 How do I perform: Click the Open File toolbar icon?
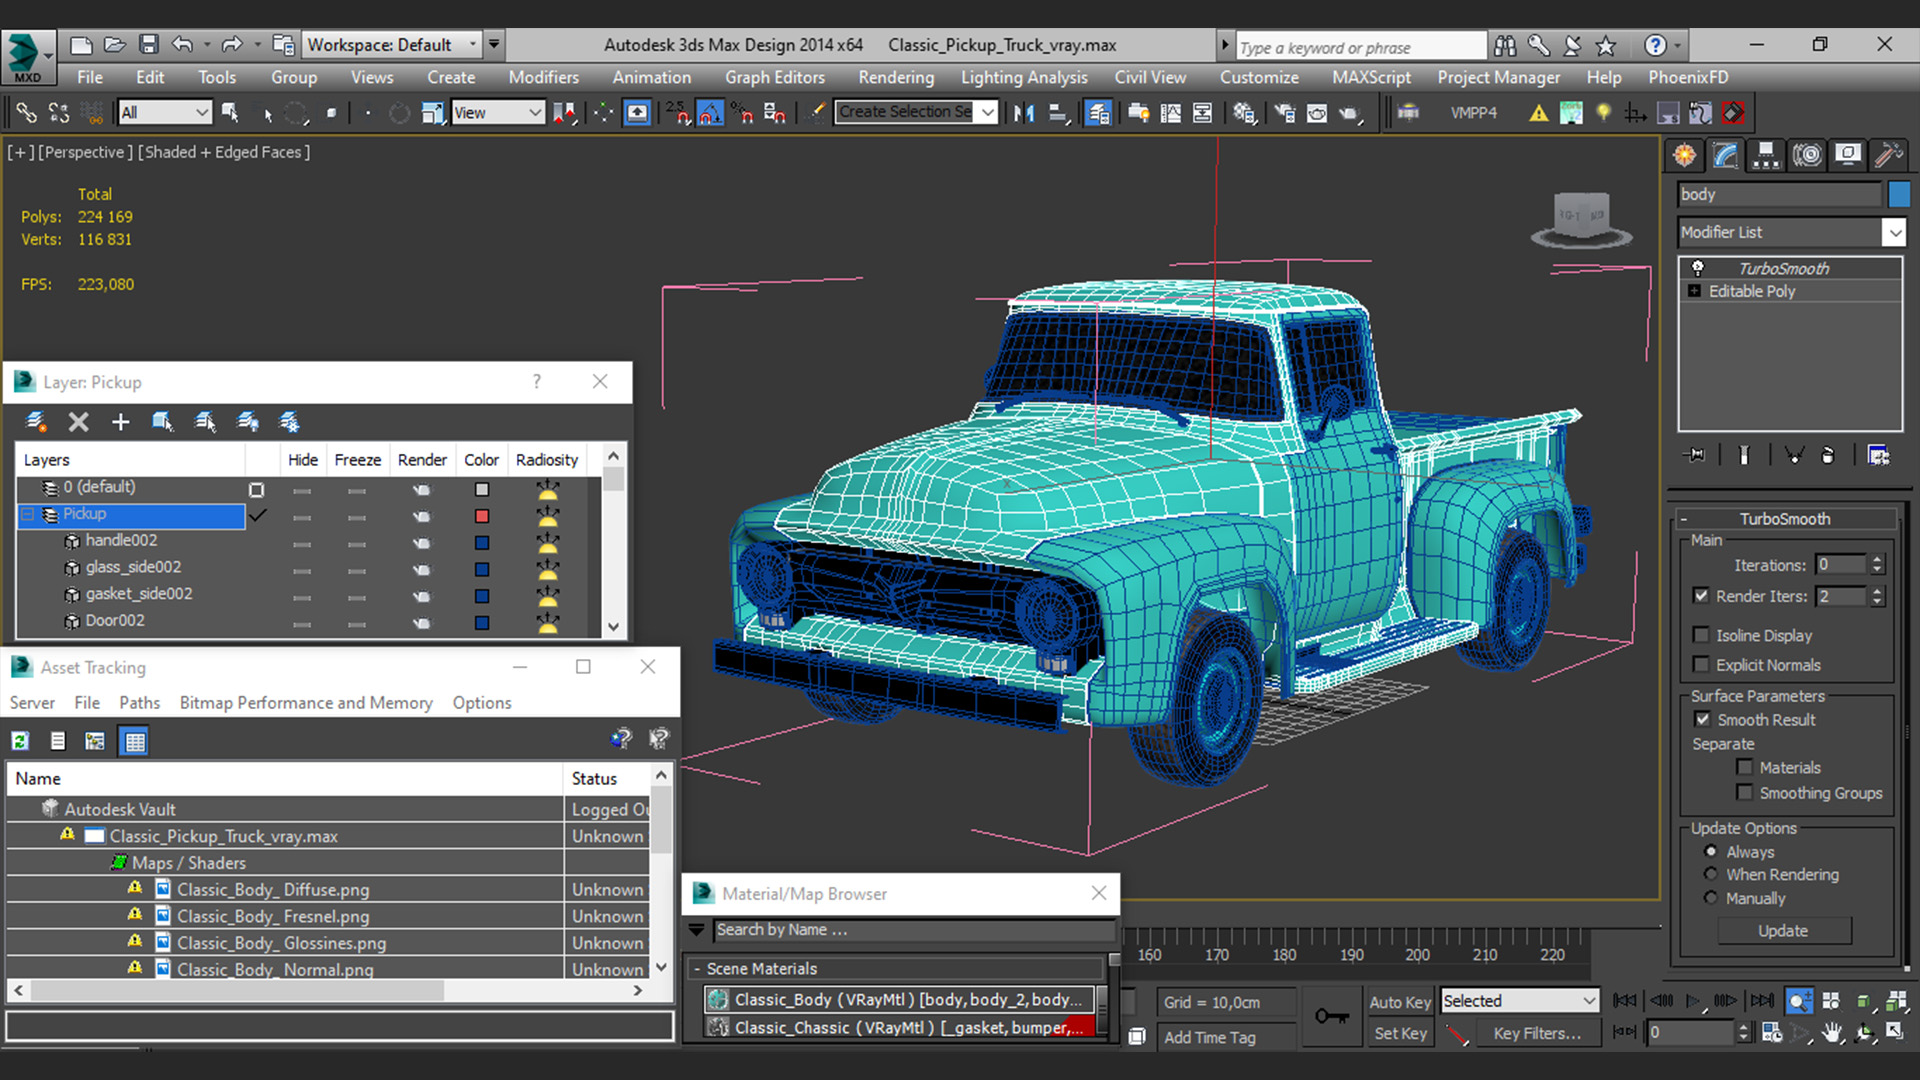tap(115, 45)
